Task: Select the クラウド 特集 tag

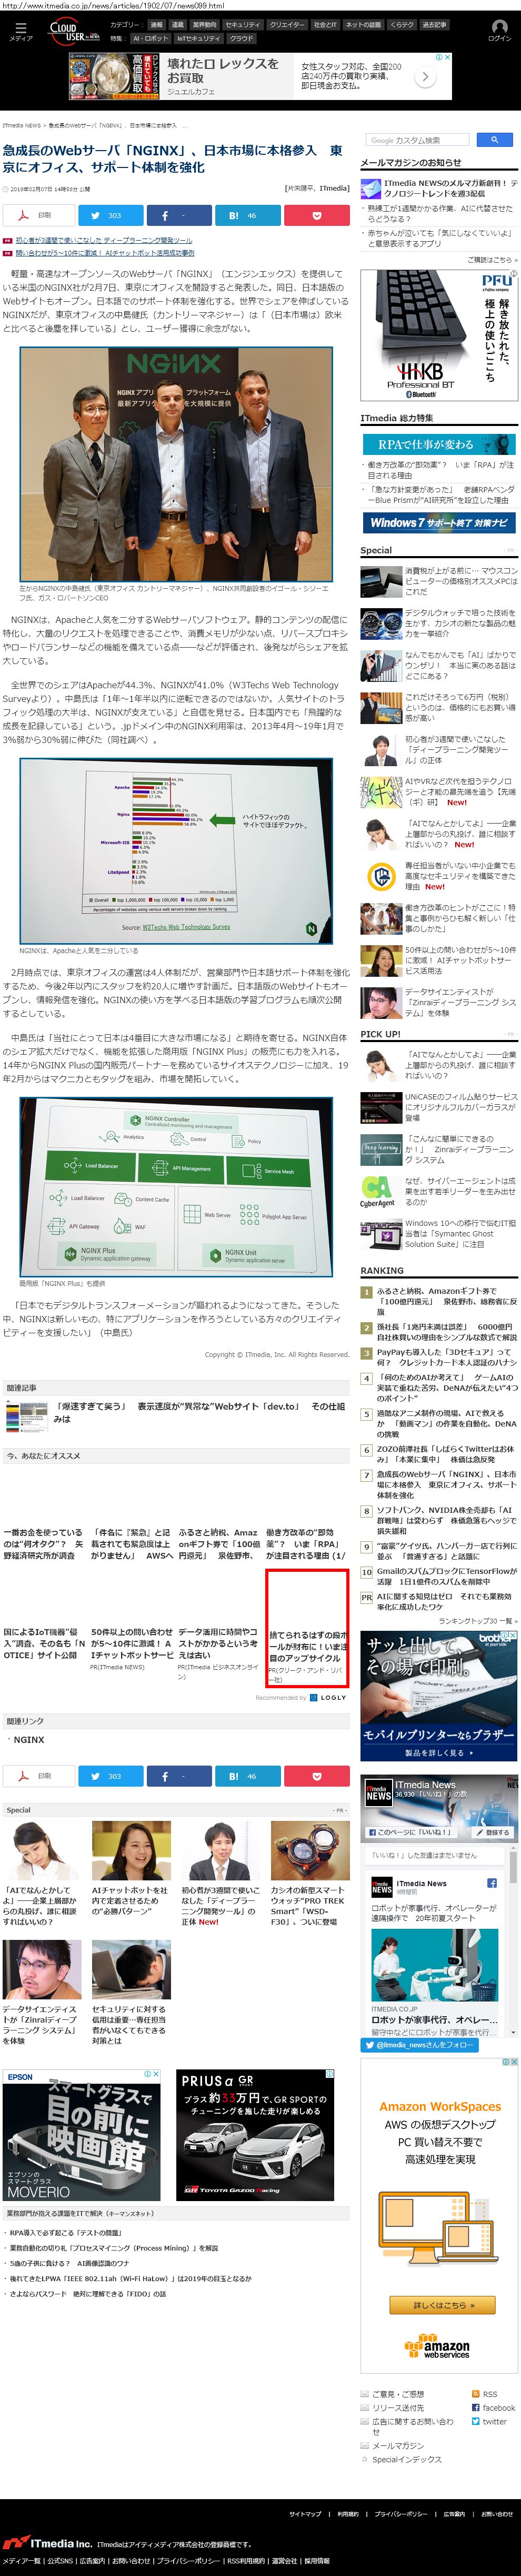Action: (x=241, y=38)
